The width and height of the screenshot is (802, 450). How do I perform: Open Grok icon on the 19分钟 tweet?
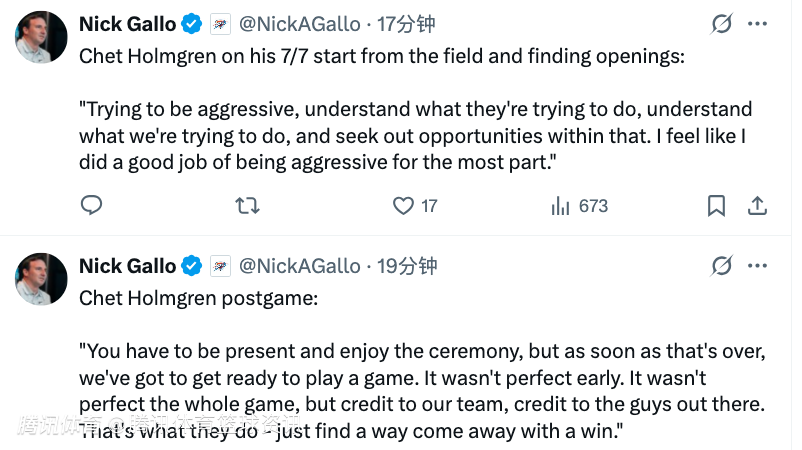pyautogui.click(x=720, y=265)
